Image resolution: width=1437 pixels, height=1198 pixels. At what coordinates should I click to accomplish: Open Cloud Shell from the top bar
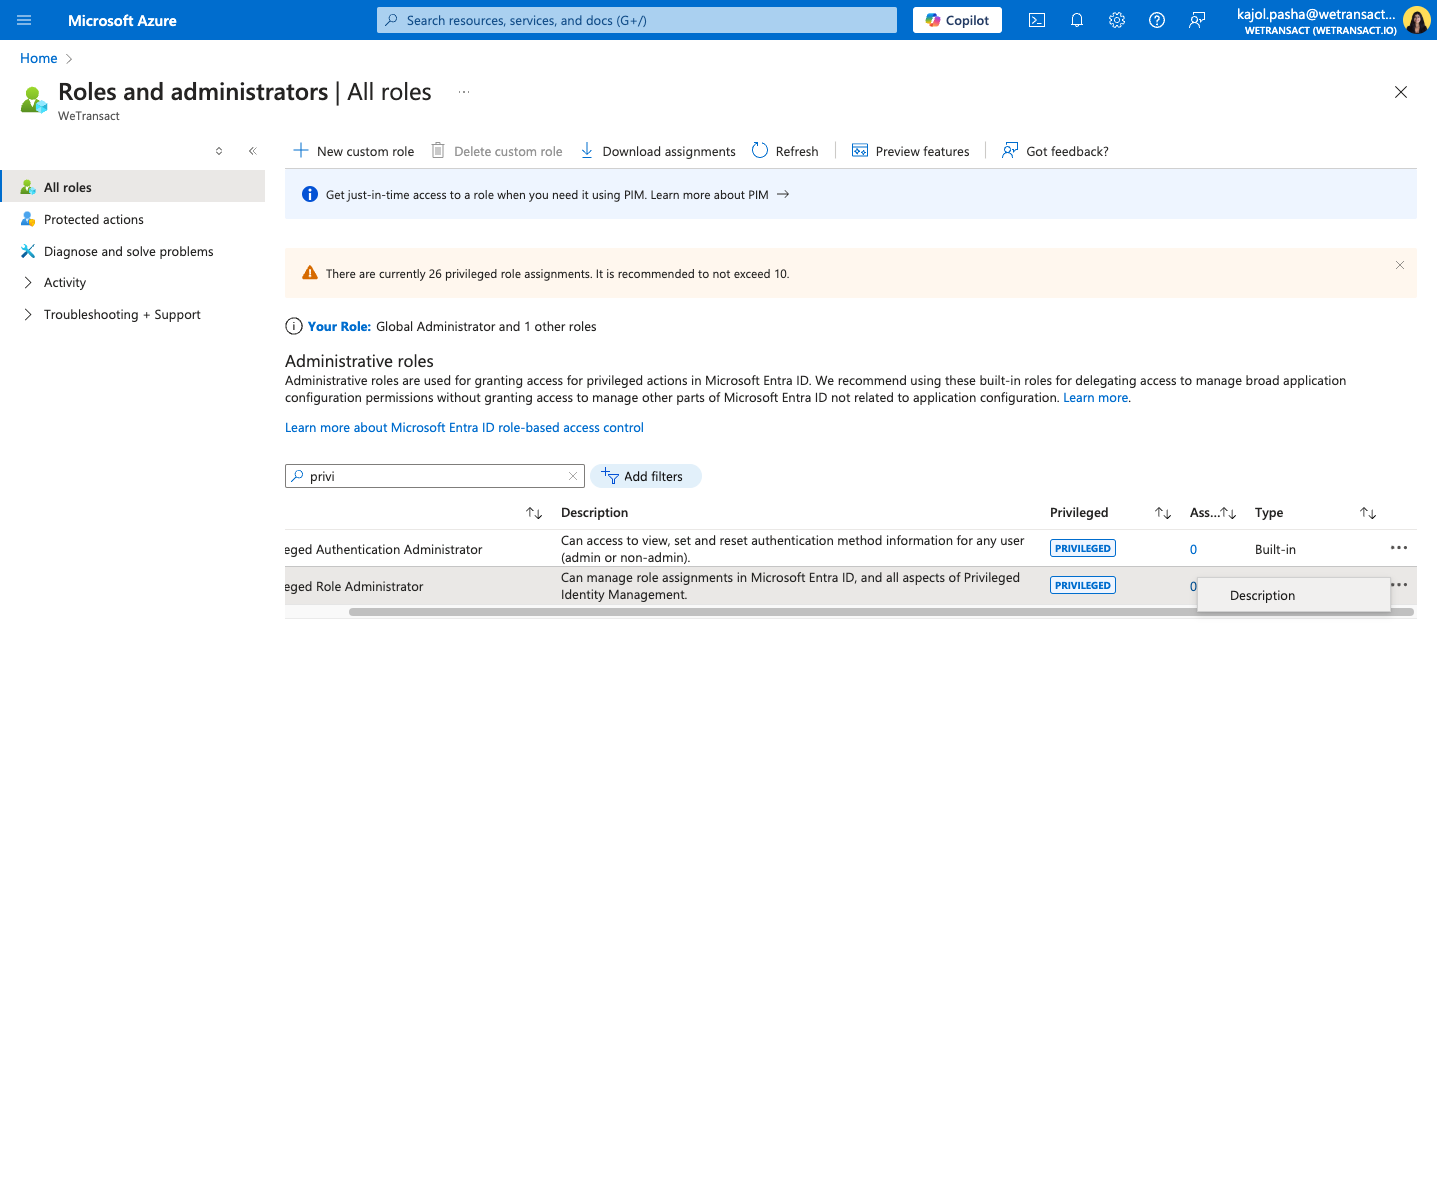click(x=1037, y=20)
